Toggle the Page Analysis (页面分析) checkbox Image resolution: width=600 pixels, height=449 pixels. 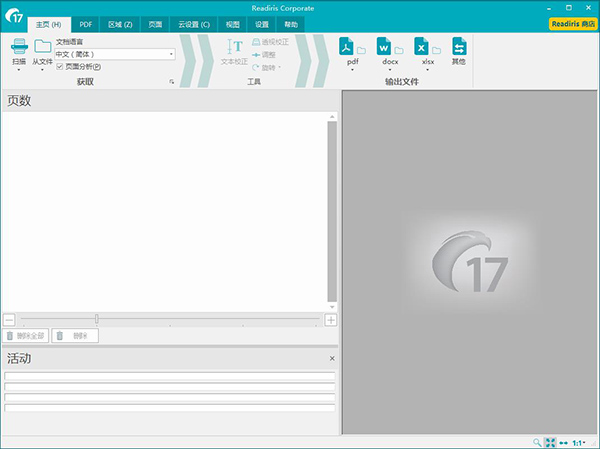tap(60, 67)
